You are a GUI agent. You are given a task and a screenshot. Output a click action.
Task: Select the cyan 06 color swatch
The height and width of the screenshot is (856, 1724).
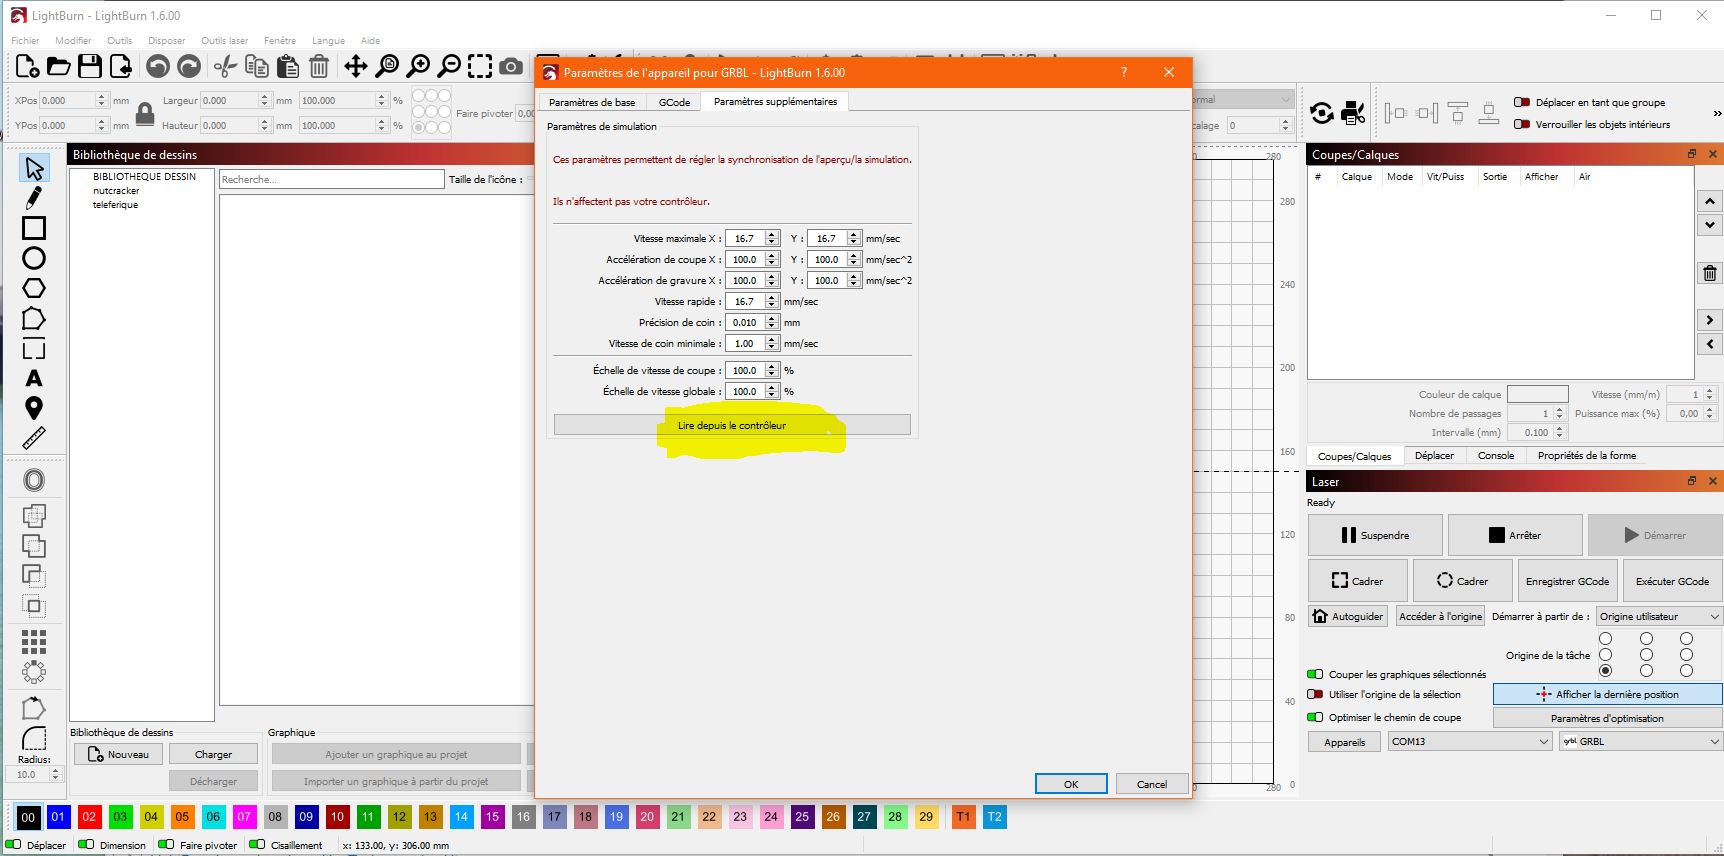(213, 817)
